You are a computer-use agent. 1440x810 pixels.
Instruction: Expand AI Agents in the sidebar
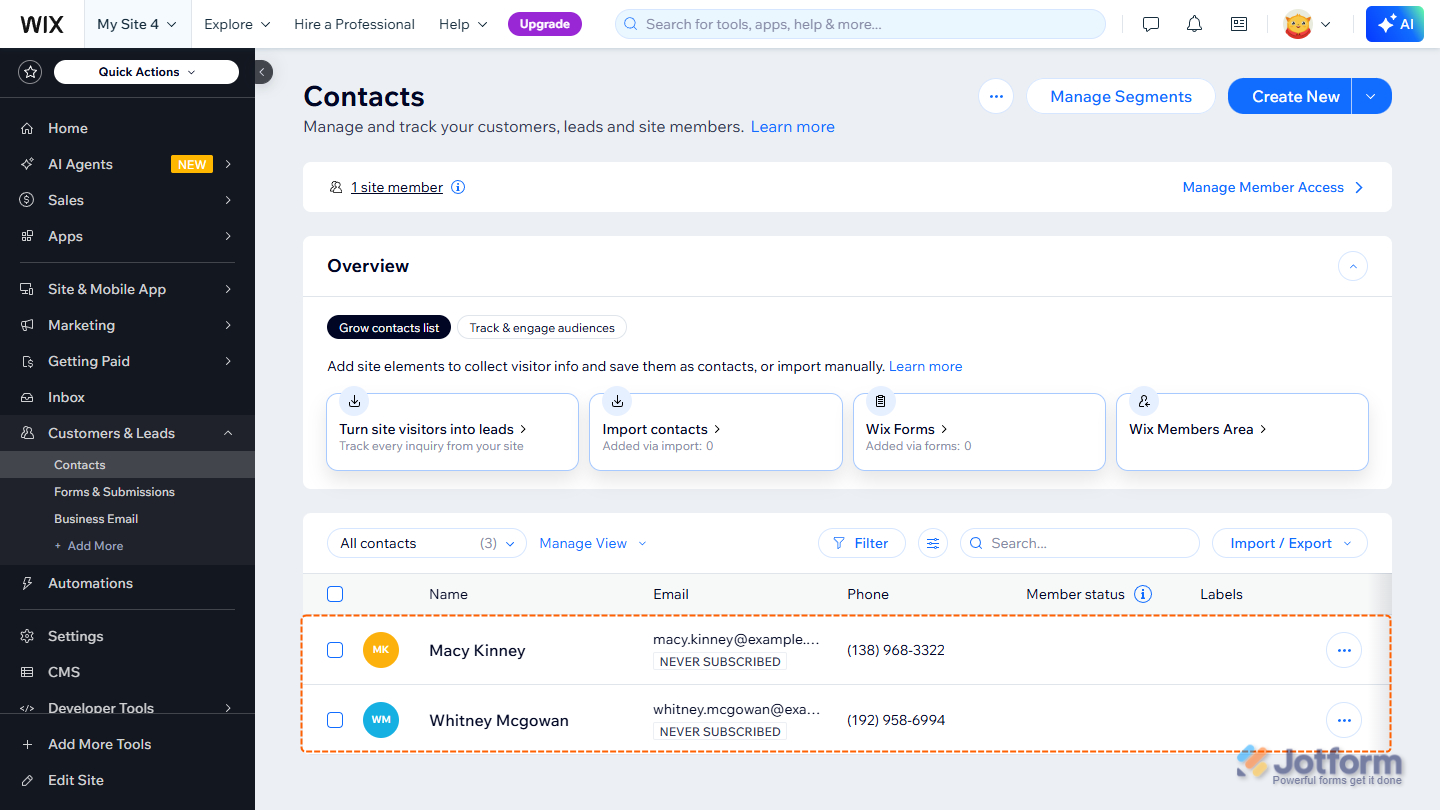coord(127,164)
